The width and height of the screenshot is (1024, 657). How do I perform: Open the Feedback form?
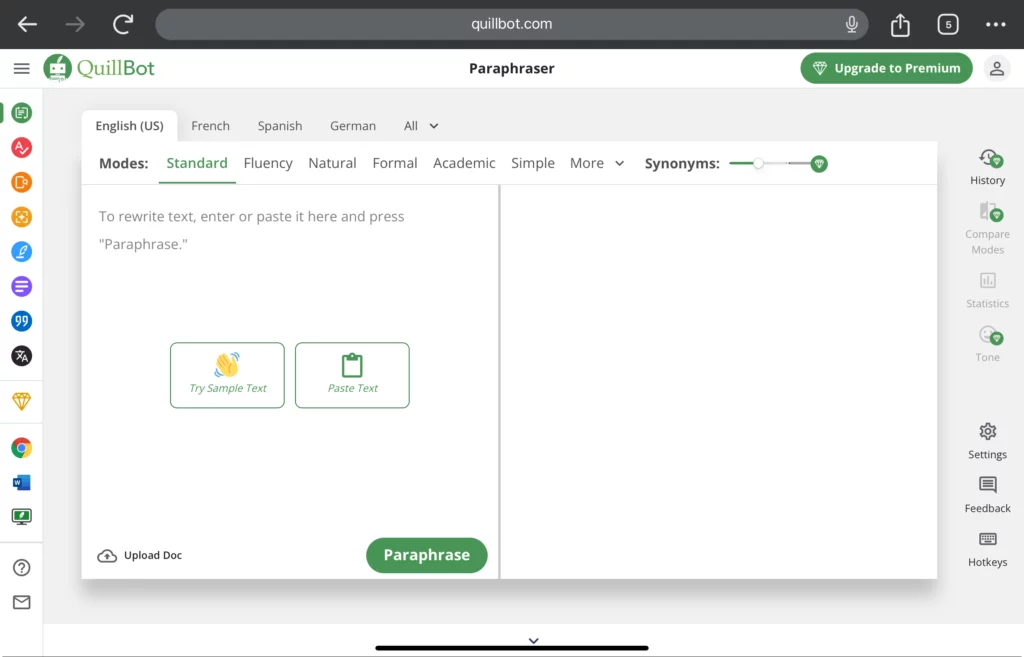[987, 495]
